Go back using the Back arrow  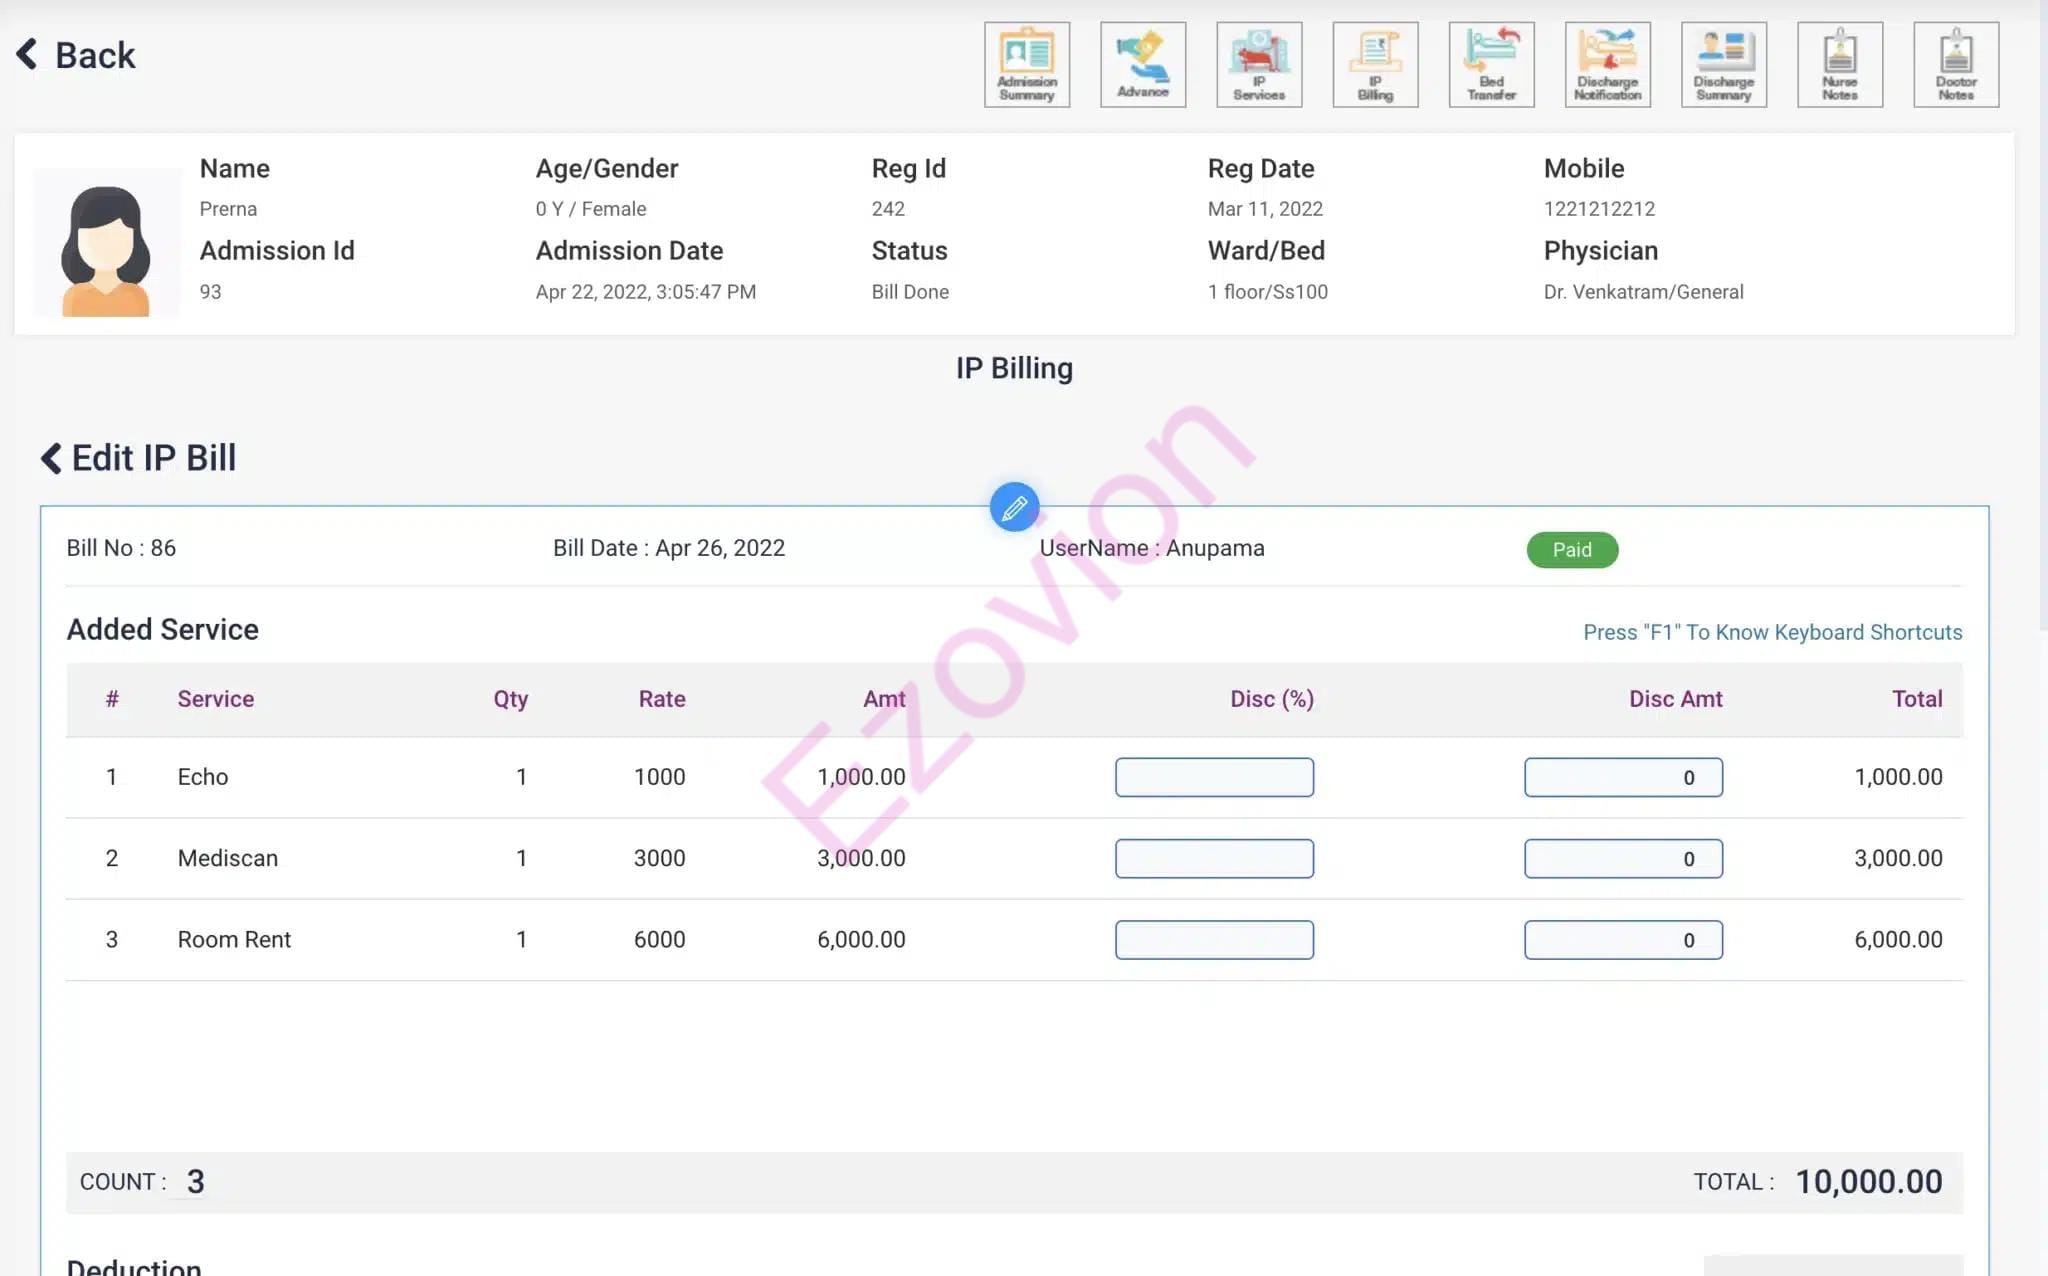(x=75, y=55)
